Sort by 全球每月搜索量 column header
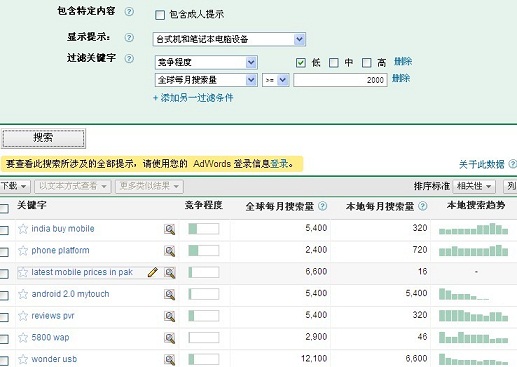 [x=280, y=206]
